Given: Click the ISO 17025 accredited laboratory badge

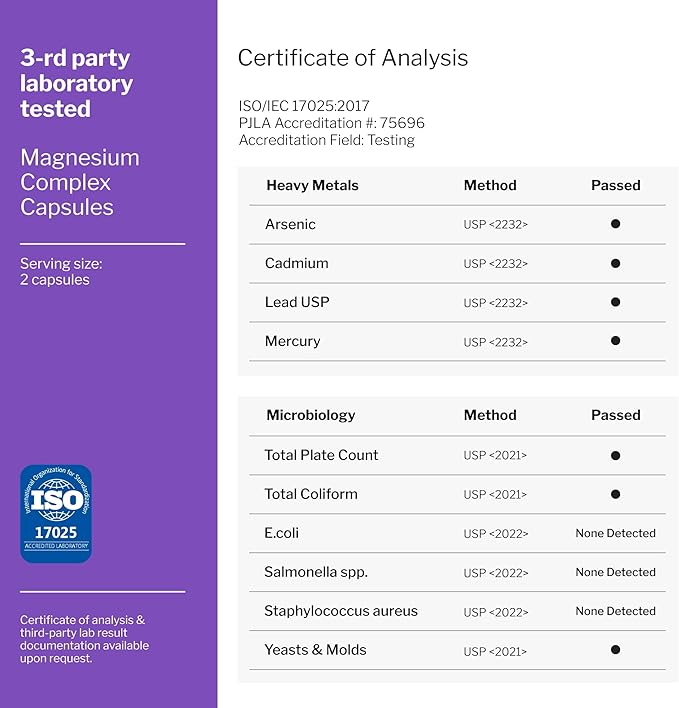Looking at the screenshot, I should [x=56, y=513].
